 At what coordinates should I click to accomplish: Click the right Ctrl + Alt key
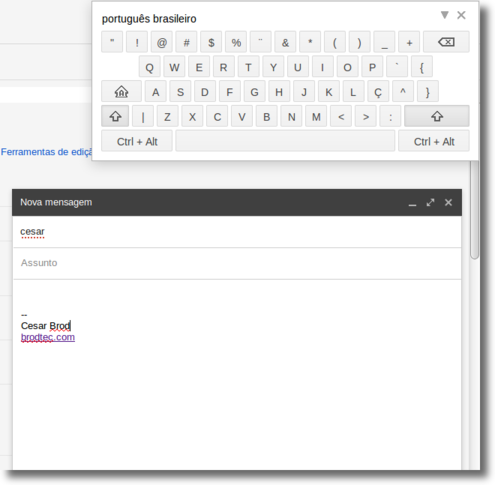click(x=434, y=141)
